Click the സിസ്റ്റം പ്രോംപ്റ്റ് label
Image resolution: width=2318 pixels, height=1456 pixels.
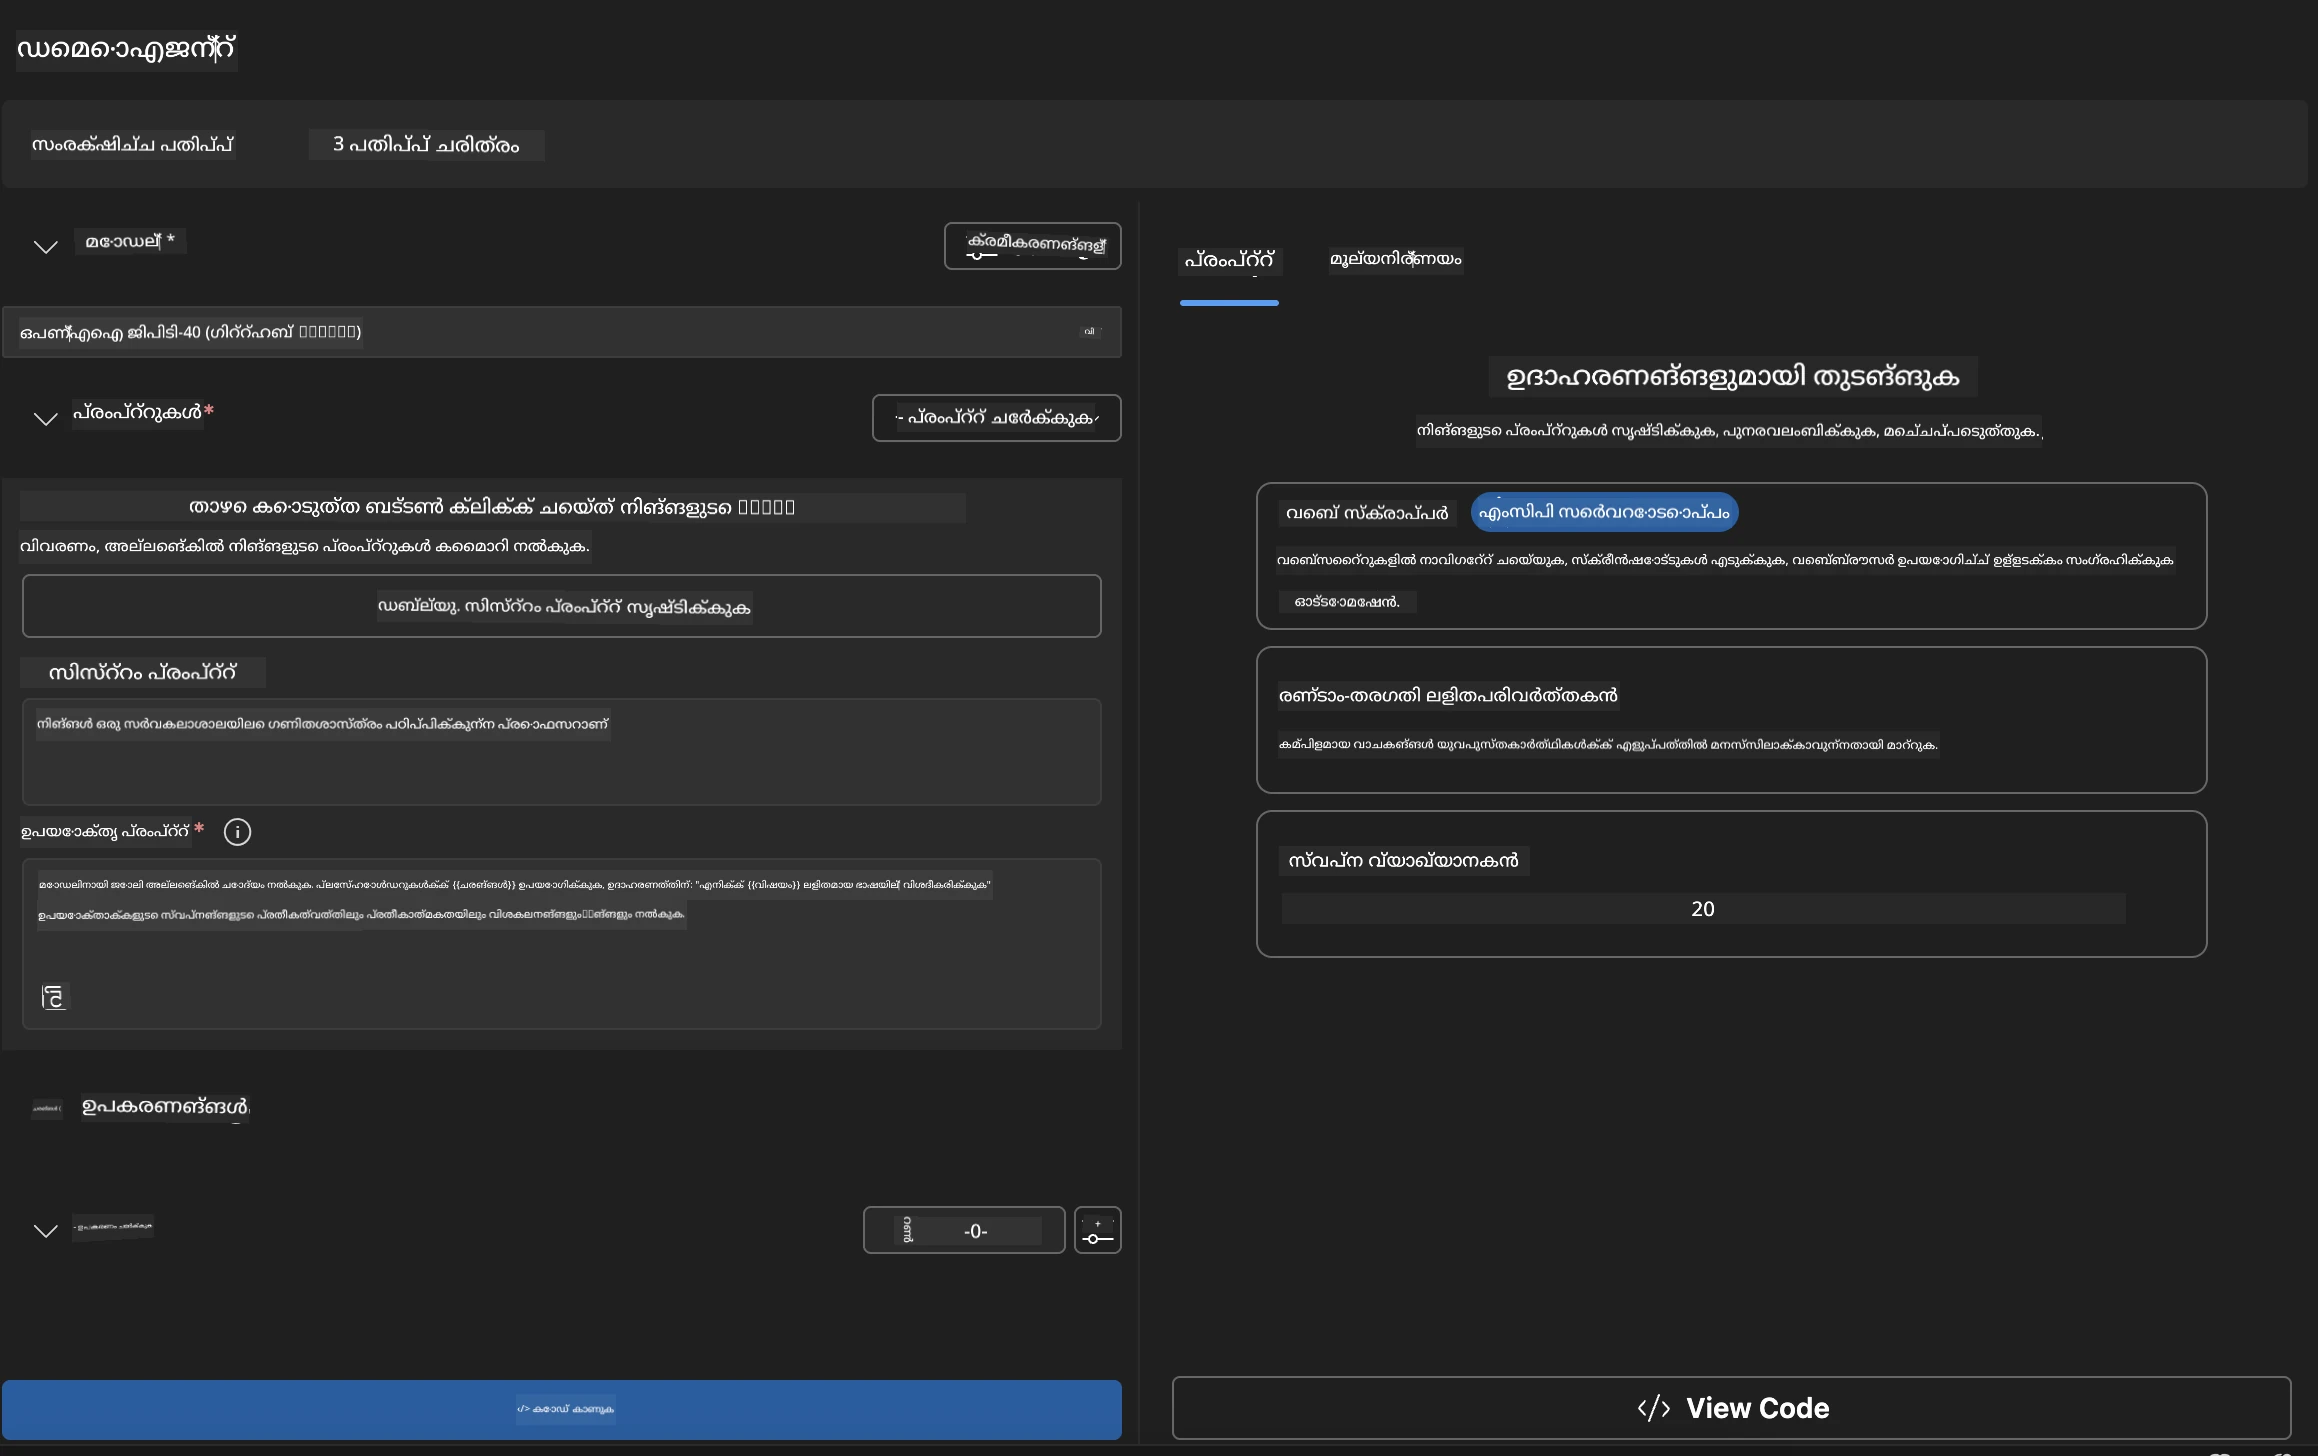[x=142, y=673]
